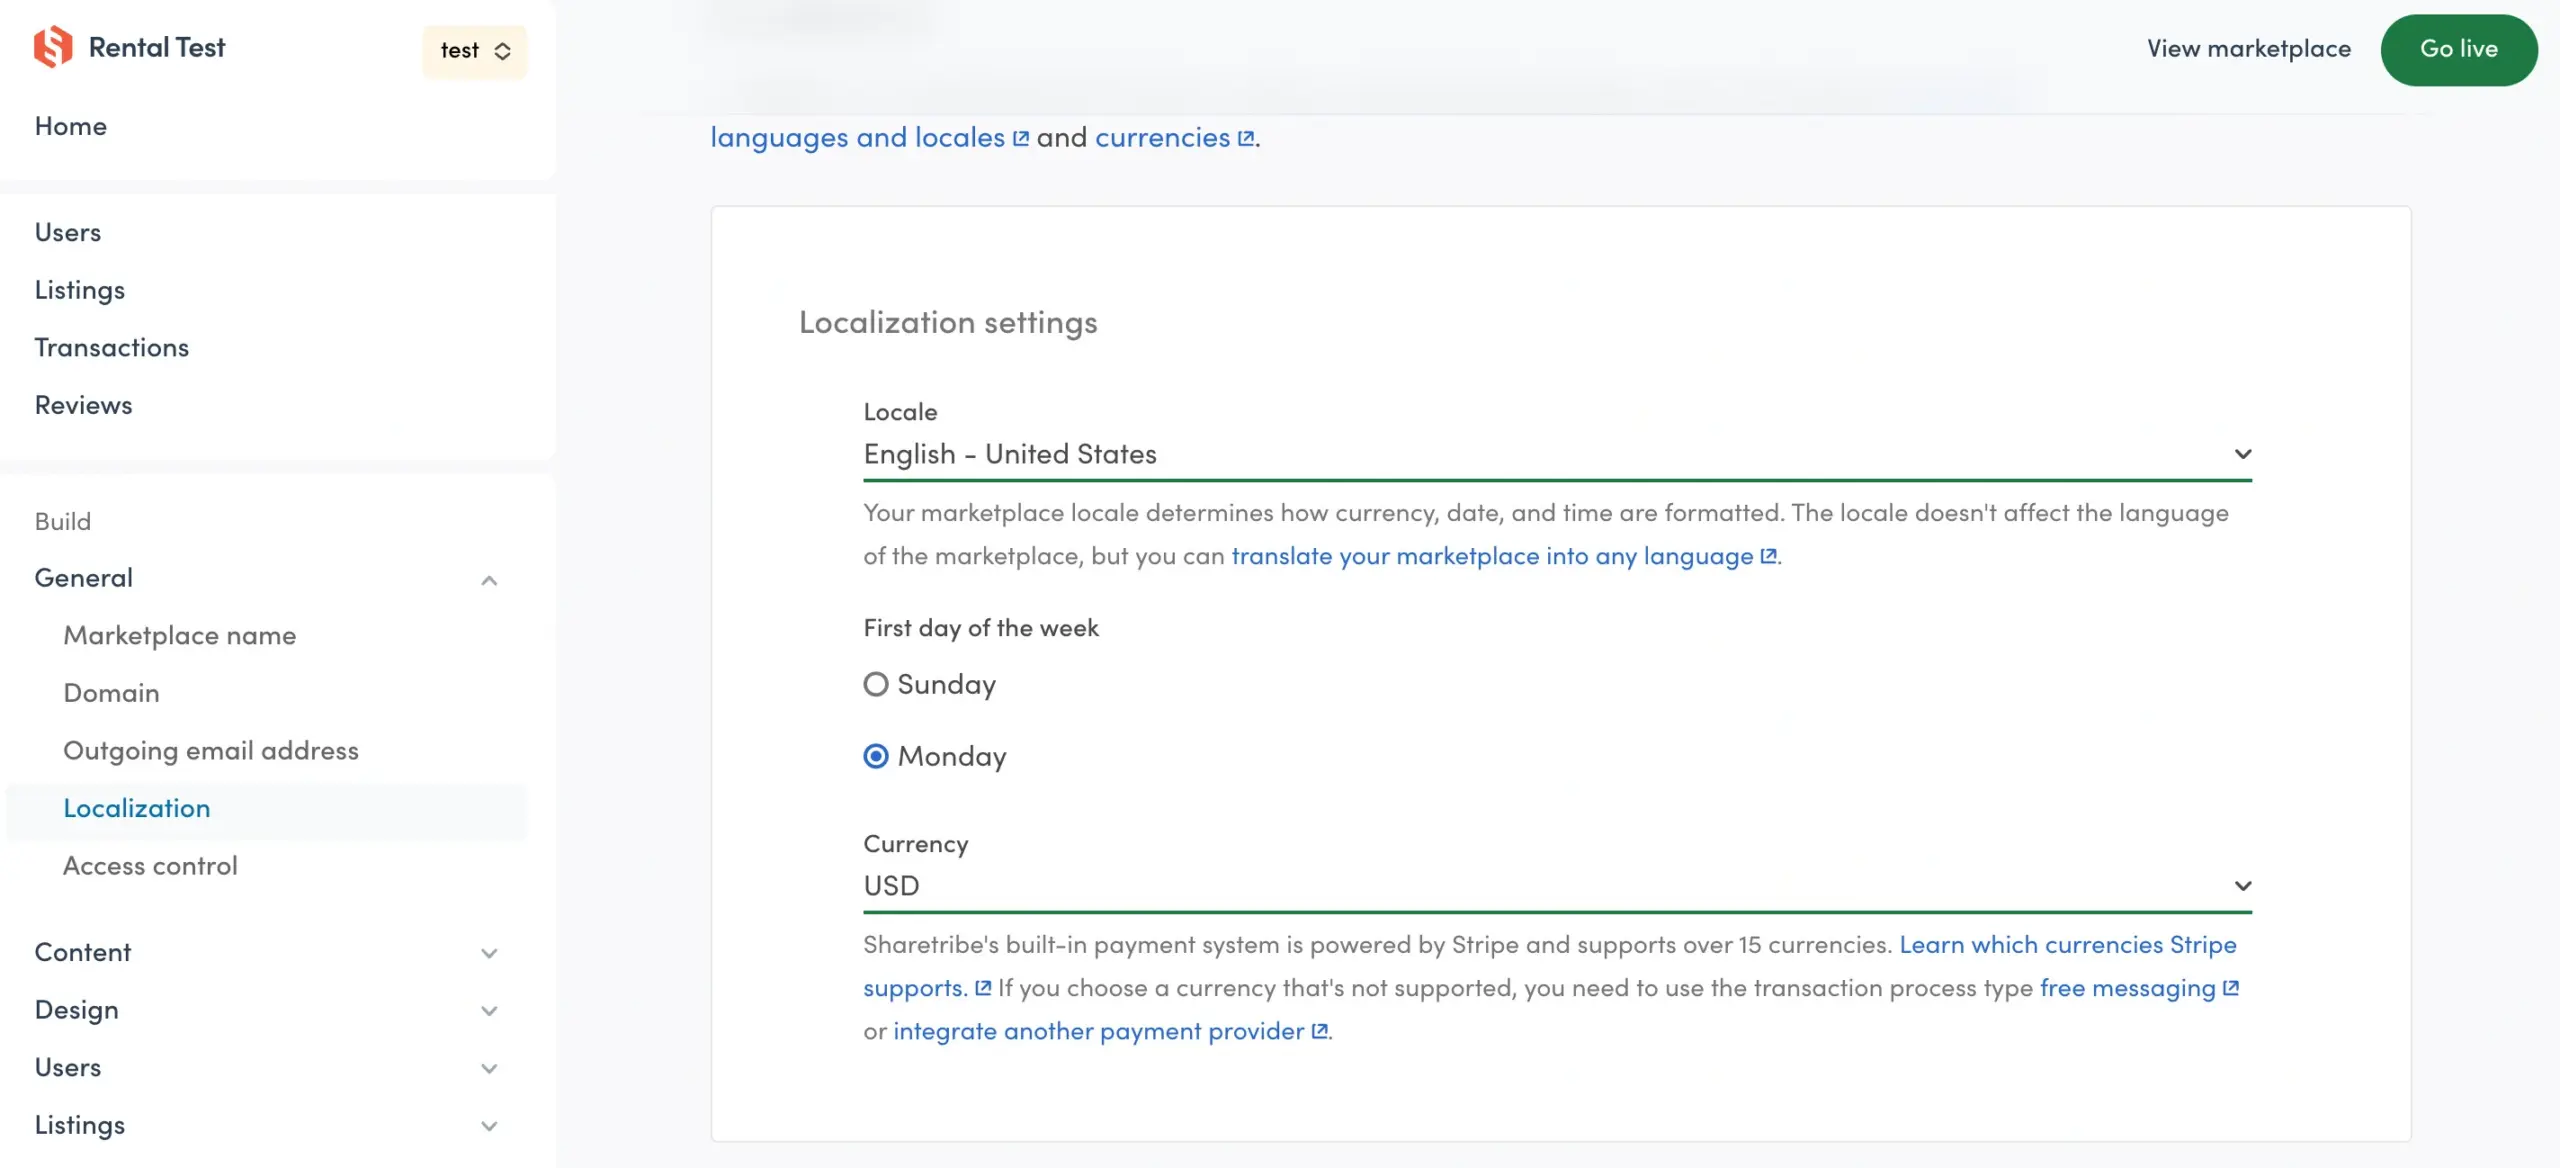
Task: Open Transactions page
Action: coord(112,347)
